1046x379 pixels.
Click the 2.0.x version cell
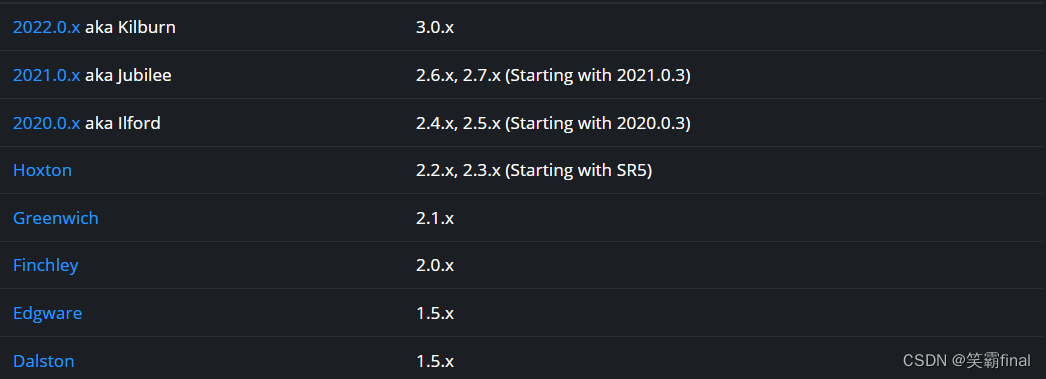435,266
